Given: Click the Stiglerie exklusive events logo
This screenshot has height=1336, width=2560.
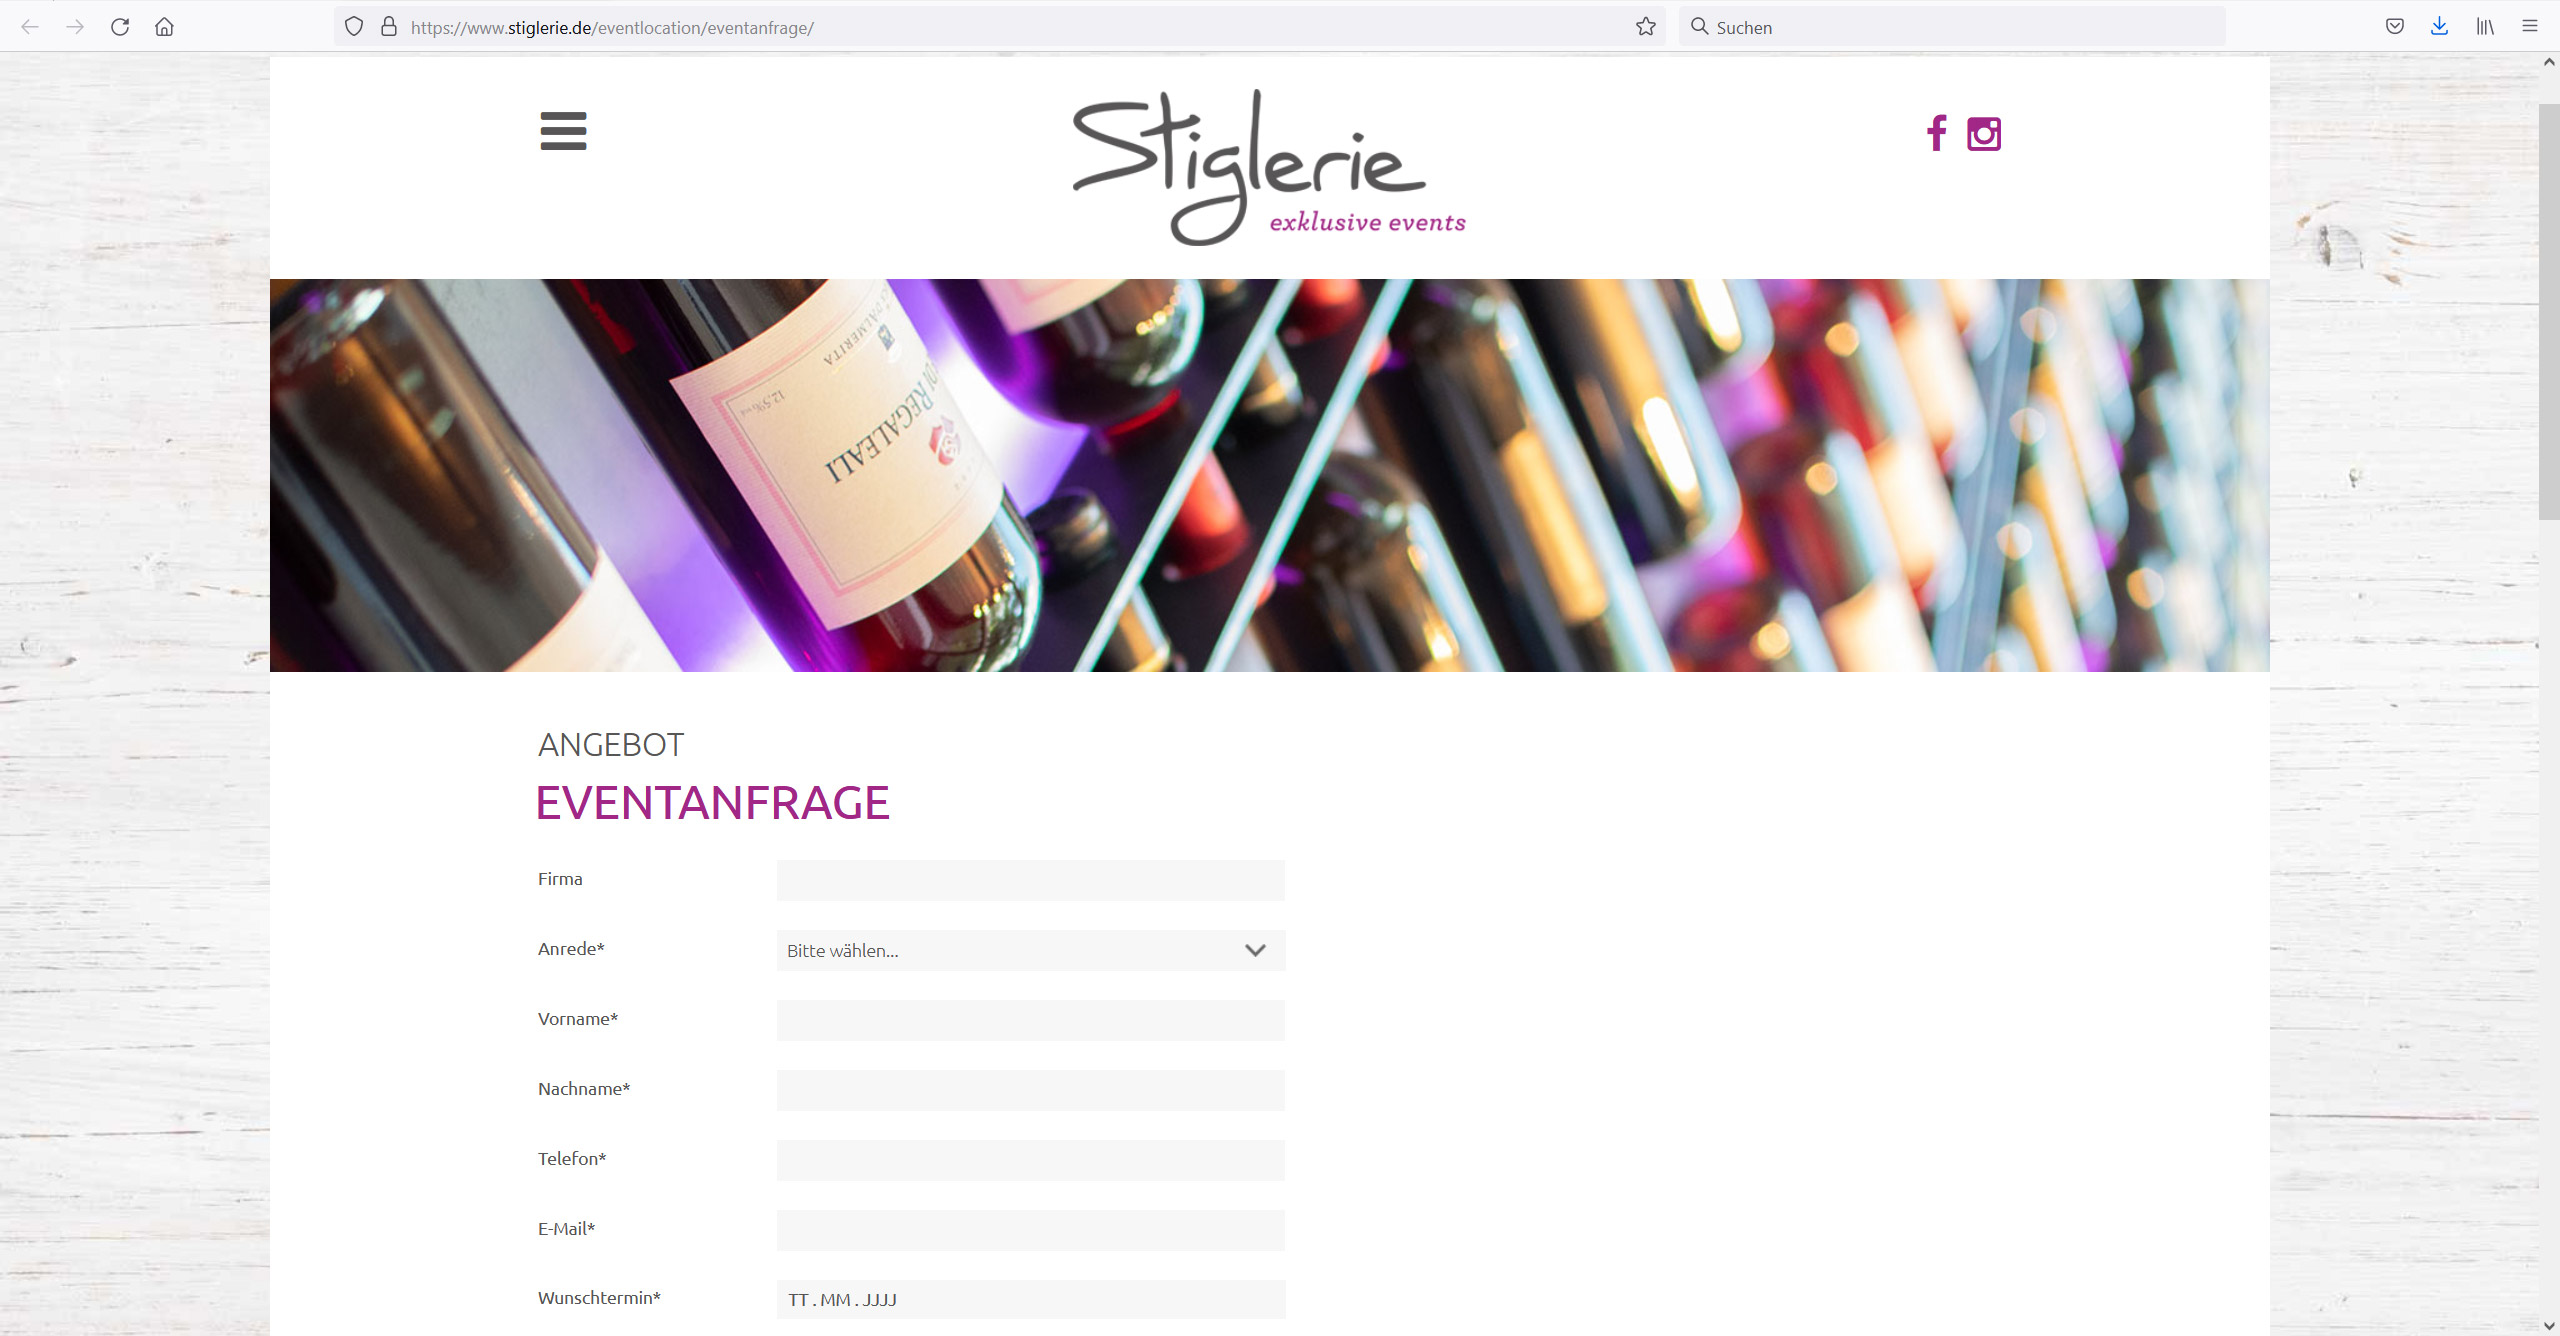Looking at the screenshot, I should click(x=1269, y=168).
